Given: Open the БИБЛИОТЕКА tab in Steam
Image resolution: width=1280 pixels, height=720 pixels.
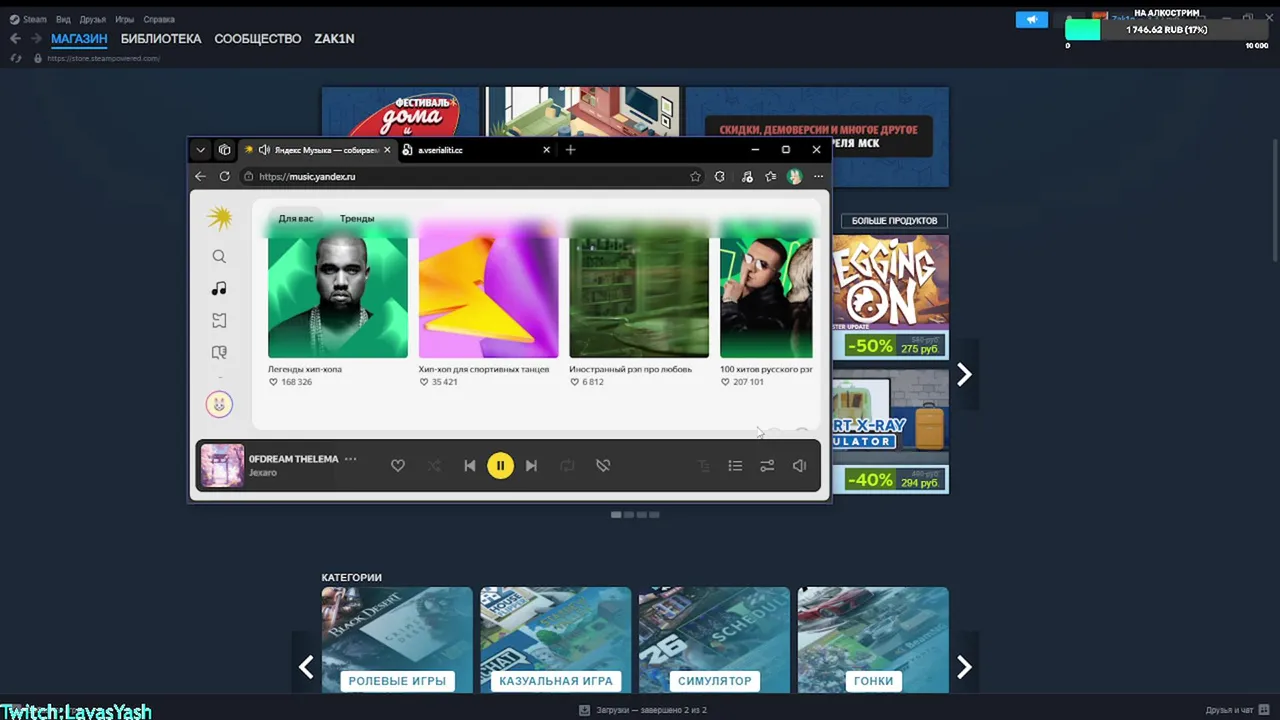Looking at the screenshot, I should (161, 39).
